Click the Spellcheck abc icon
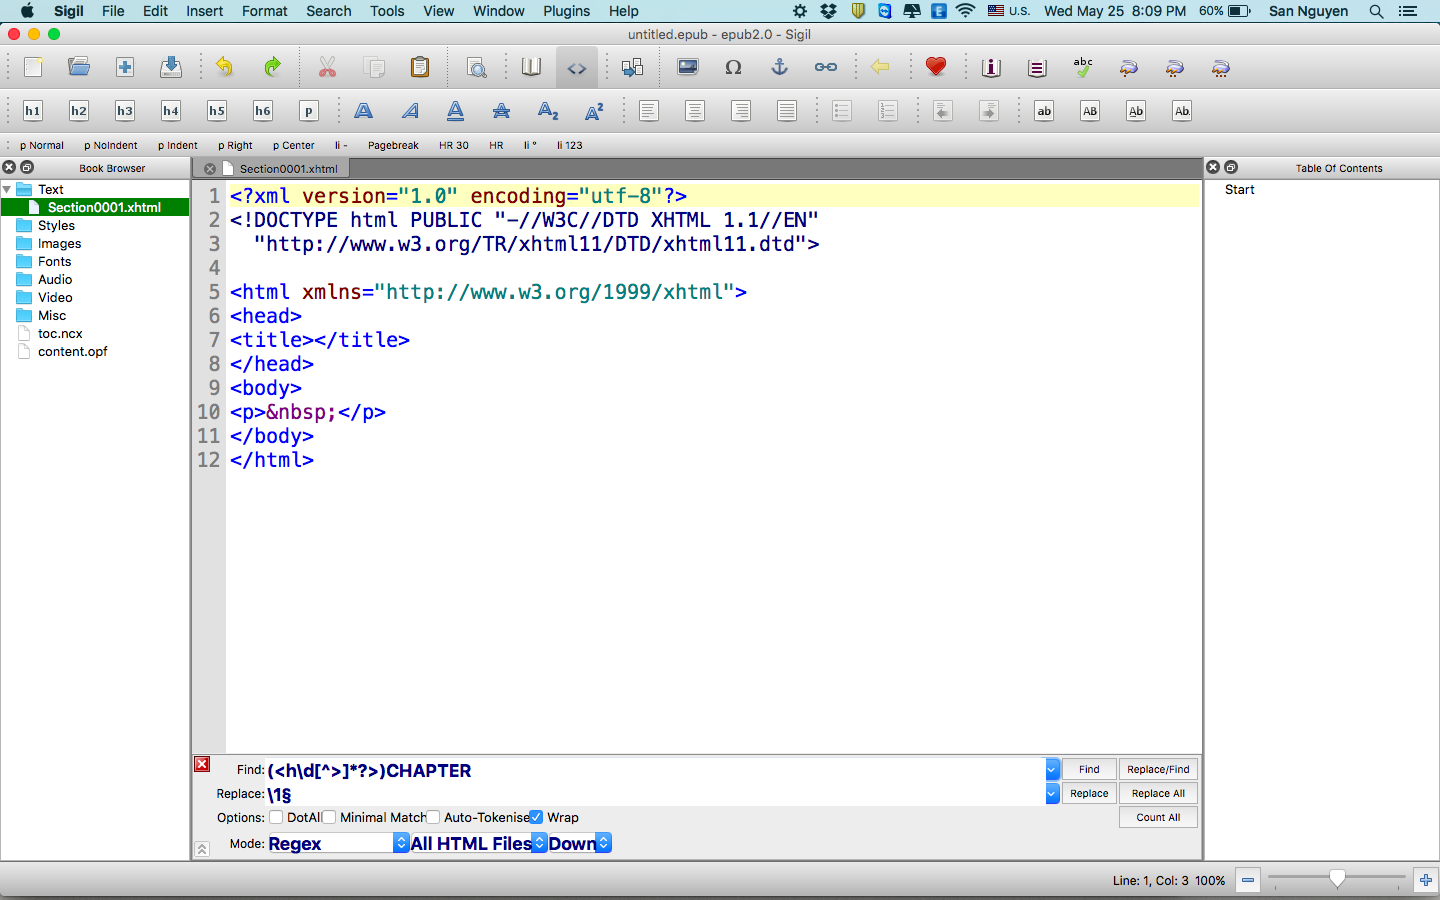Image resolution: width=1440 pixels, height=900 pixels. 1083,68
